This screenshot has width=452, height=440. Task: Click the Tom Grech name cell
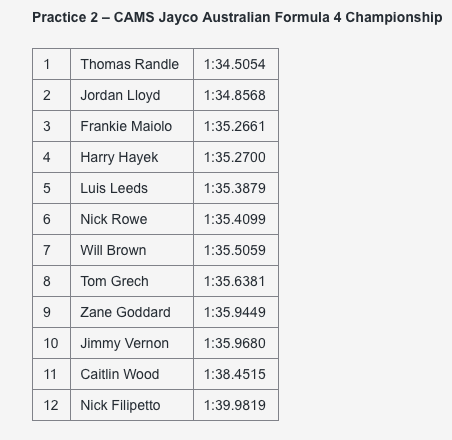click(x=132, y=281)
